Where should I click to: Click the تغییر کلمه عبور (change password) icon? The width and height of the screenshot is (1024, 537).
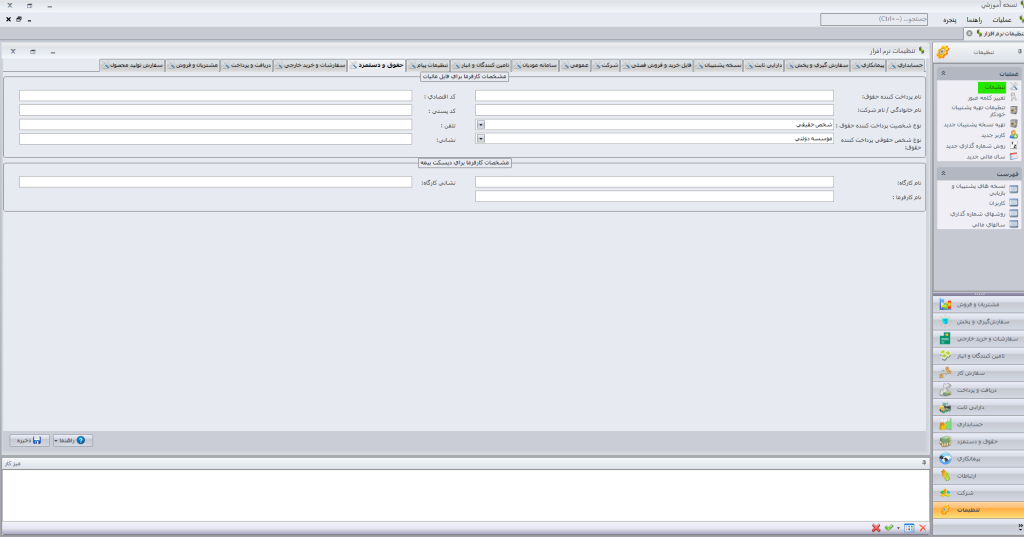1014,97
